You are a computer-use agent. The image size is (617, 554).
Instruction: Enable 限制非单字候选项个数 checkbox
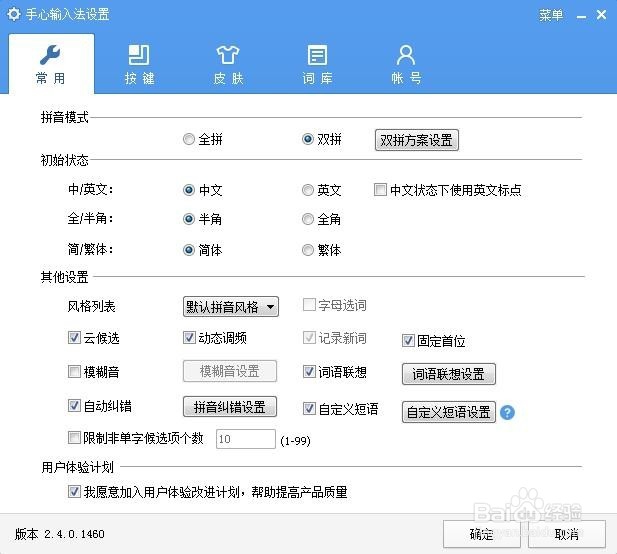pos(74,438)
